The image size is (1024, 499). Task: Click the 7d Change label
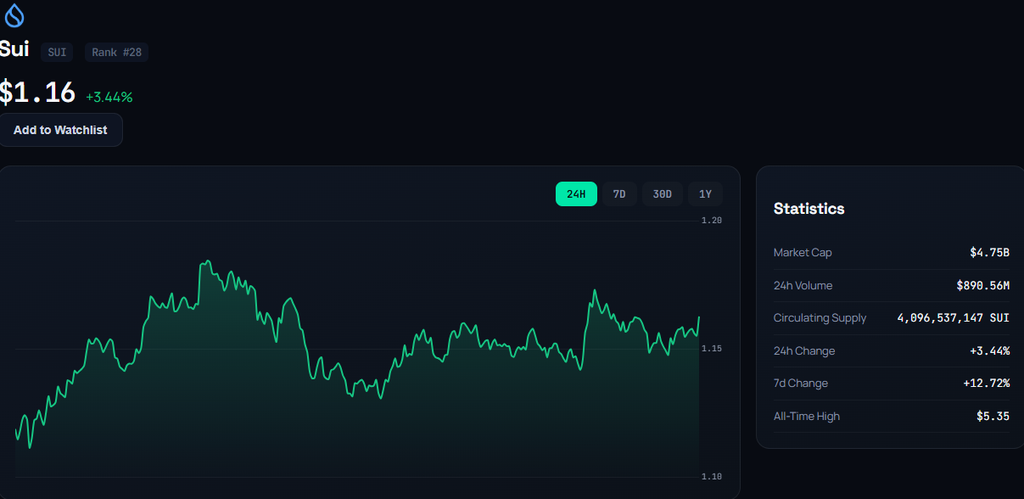pyautogui.click(x=801, y=383)
